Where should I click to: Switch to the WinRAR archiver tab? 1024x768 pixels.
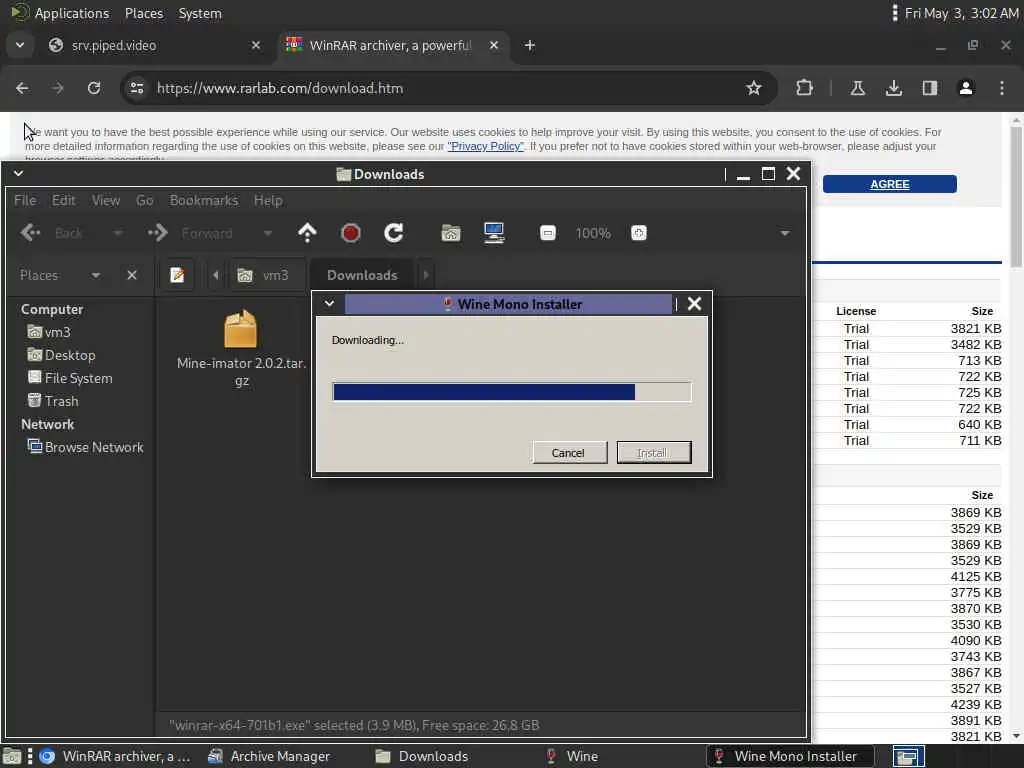point(392,45)
